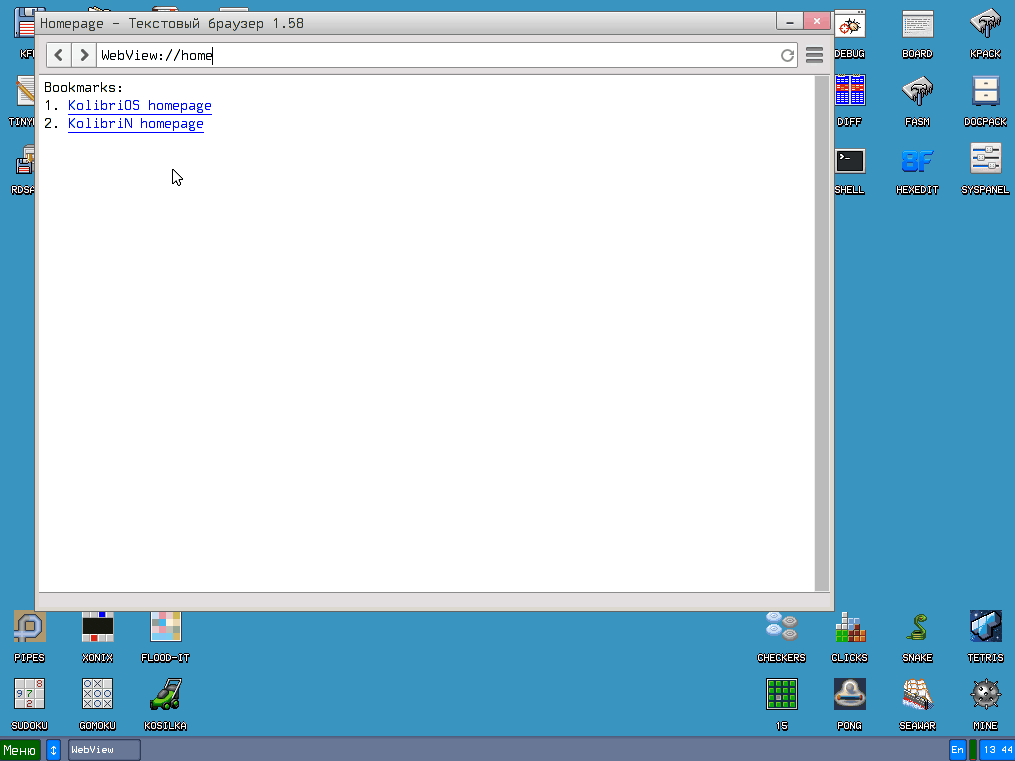Select the WebView task in taskbar

(x=103, y=749)
